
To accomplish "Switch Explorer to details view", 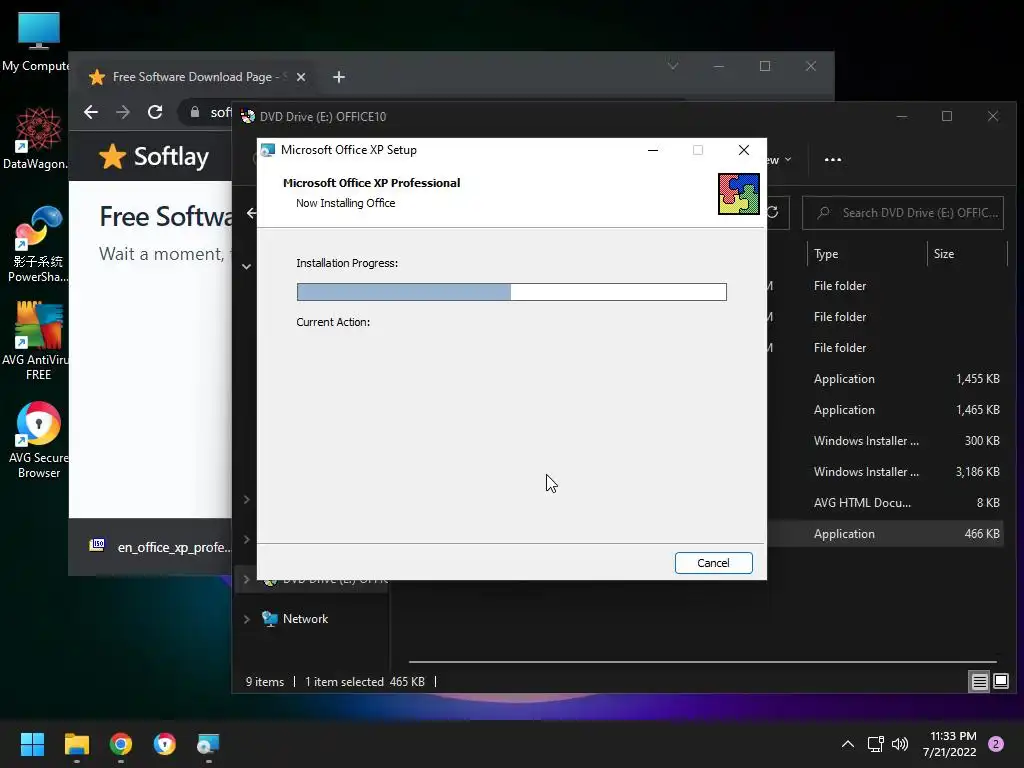I will pyautogui.click(x=980, y=682).
